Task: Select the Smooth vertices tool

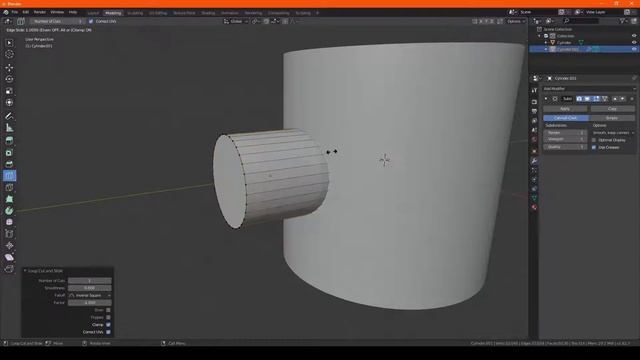Action: [x=9, y=222]
